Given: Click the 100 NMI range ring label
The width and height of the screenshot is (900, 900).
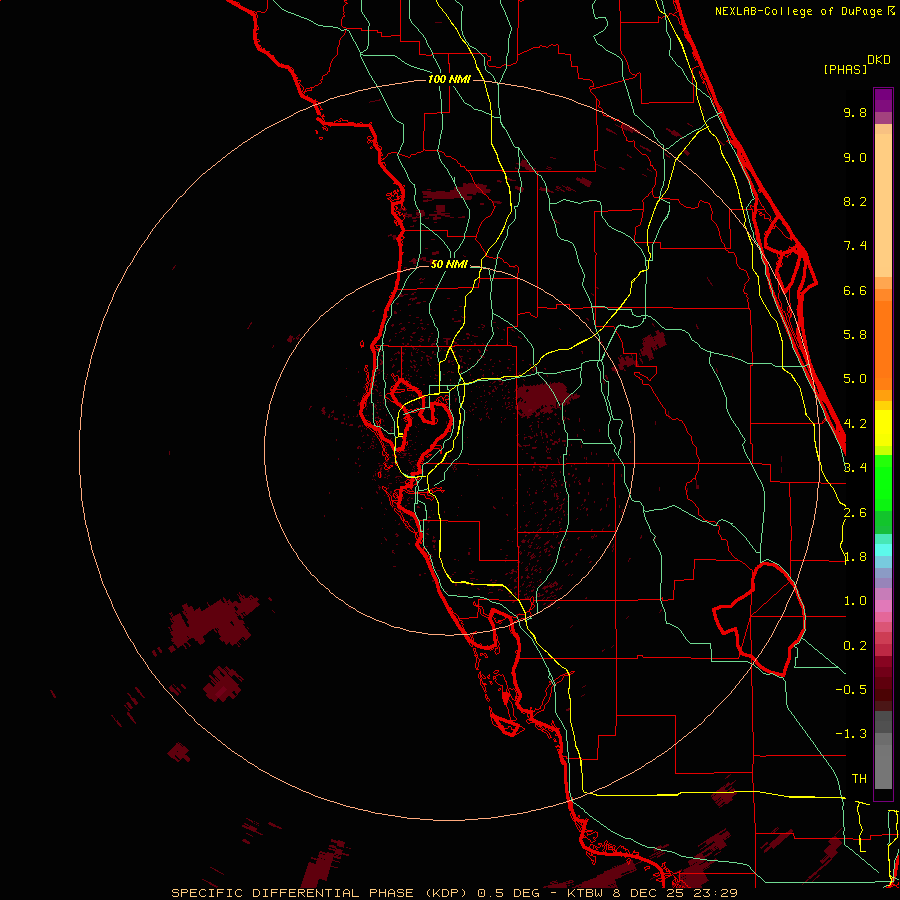Looking at the screenshot, I should click(x=449, y=79).
